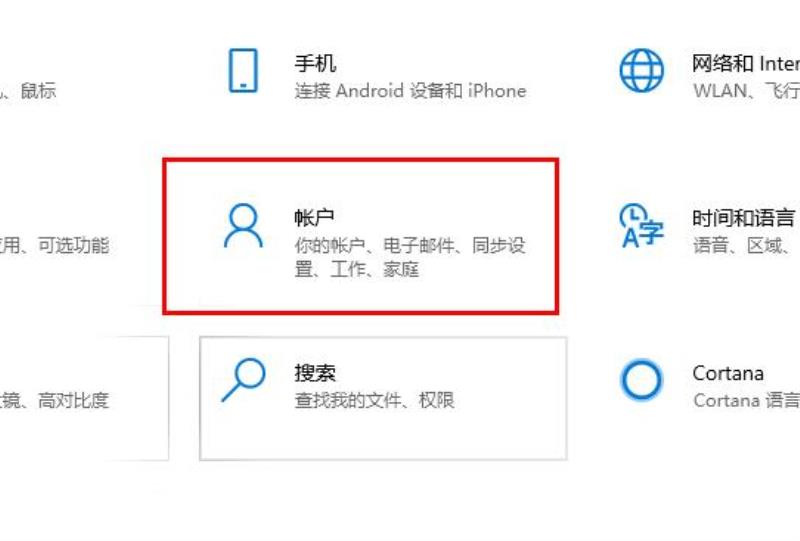Screen dimensions: 800x541
Task: Click the Cortana 语言 description text
Action: tap(746, 400)
